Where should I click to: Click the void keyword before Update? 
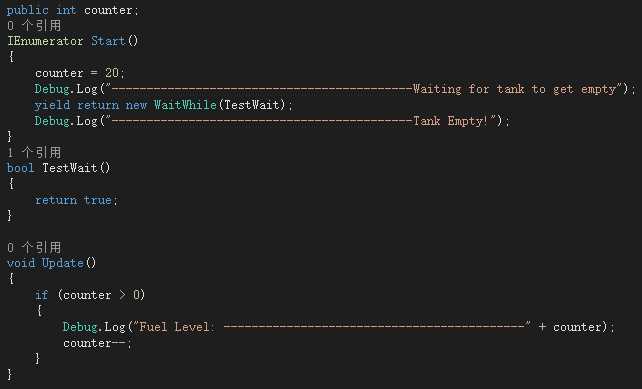click(21, 263)
